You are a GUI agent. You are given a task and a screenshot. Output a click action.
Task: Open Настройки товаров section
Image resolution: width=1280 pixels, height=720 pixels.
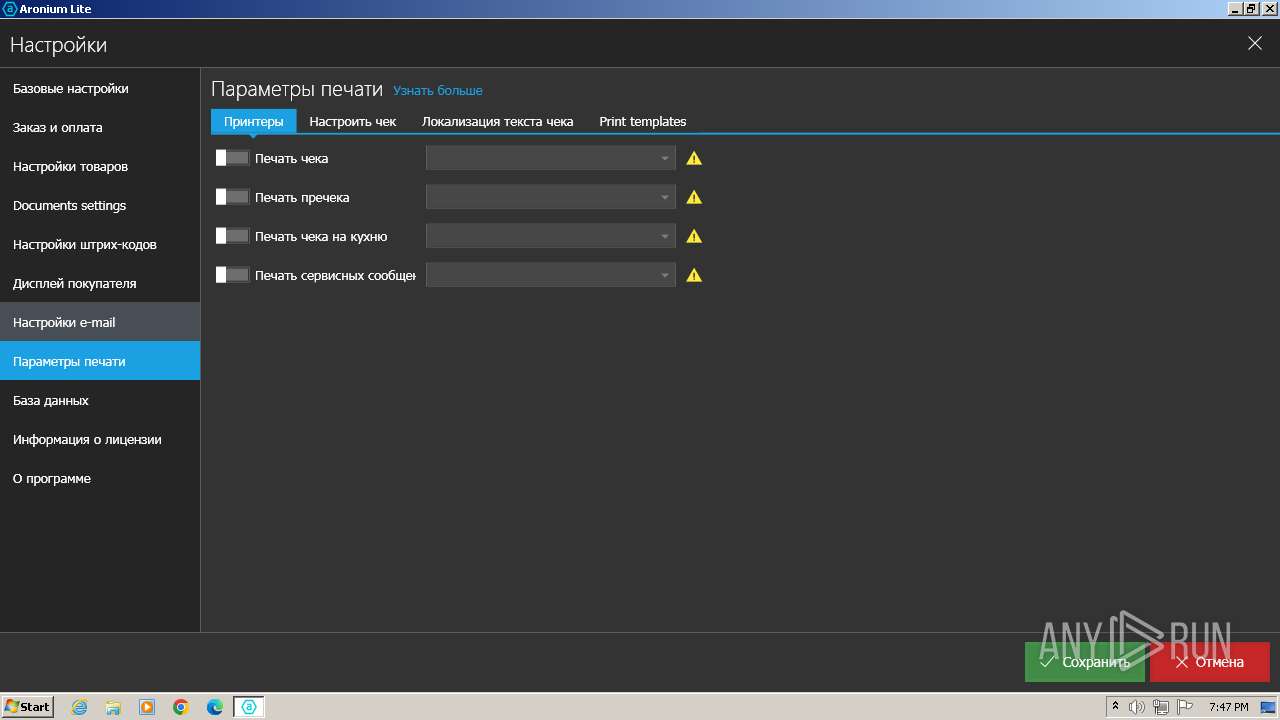pyautogui.click(x=100, y=166)
